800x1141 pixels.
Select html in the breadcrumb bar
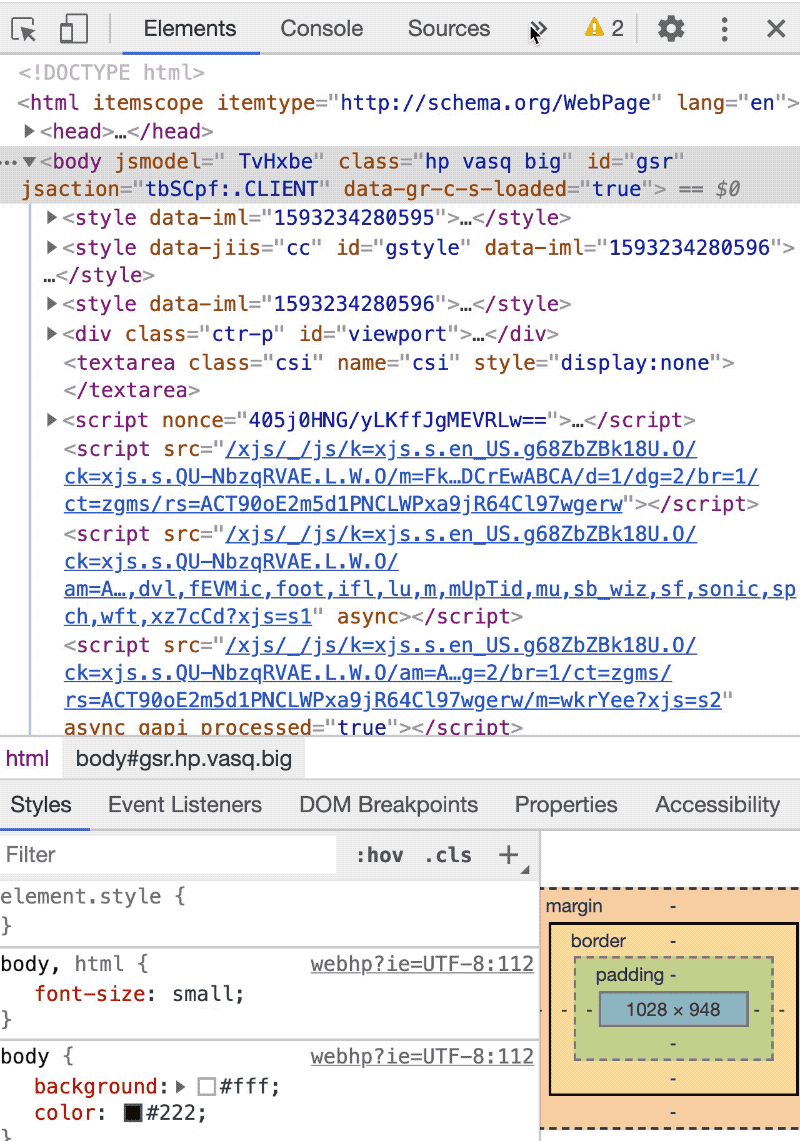tap(27, 759)
